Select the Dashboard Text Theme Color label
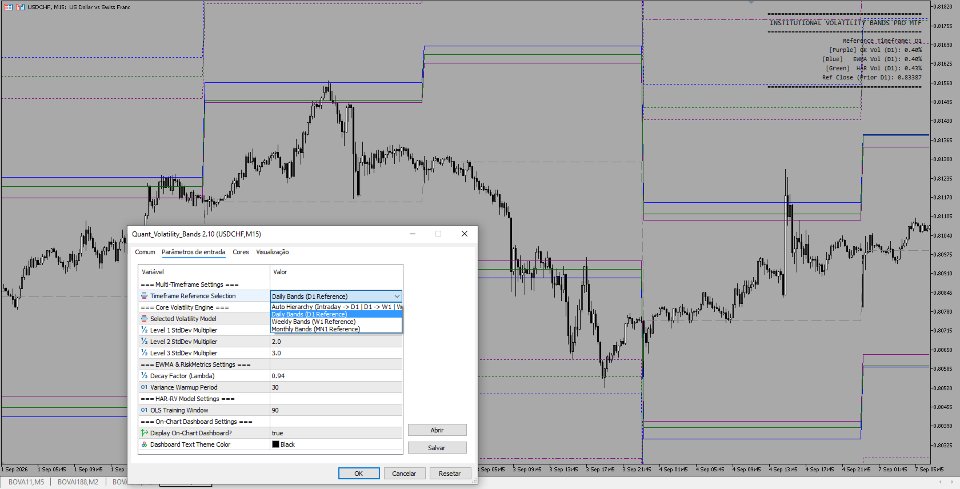 (190, 444)
